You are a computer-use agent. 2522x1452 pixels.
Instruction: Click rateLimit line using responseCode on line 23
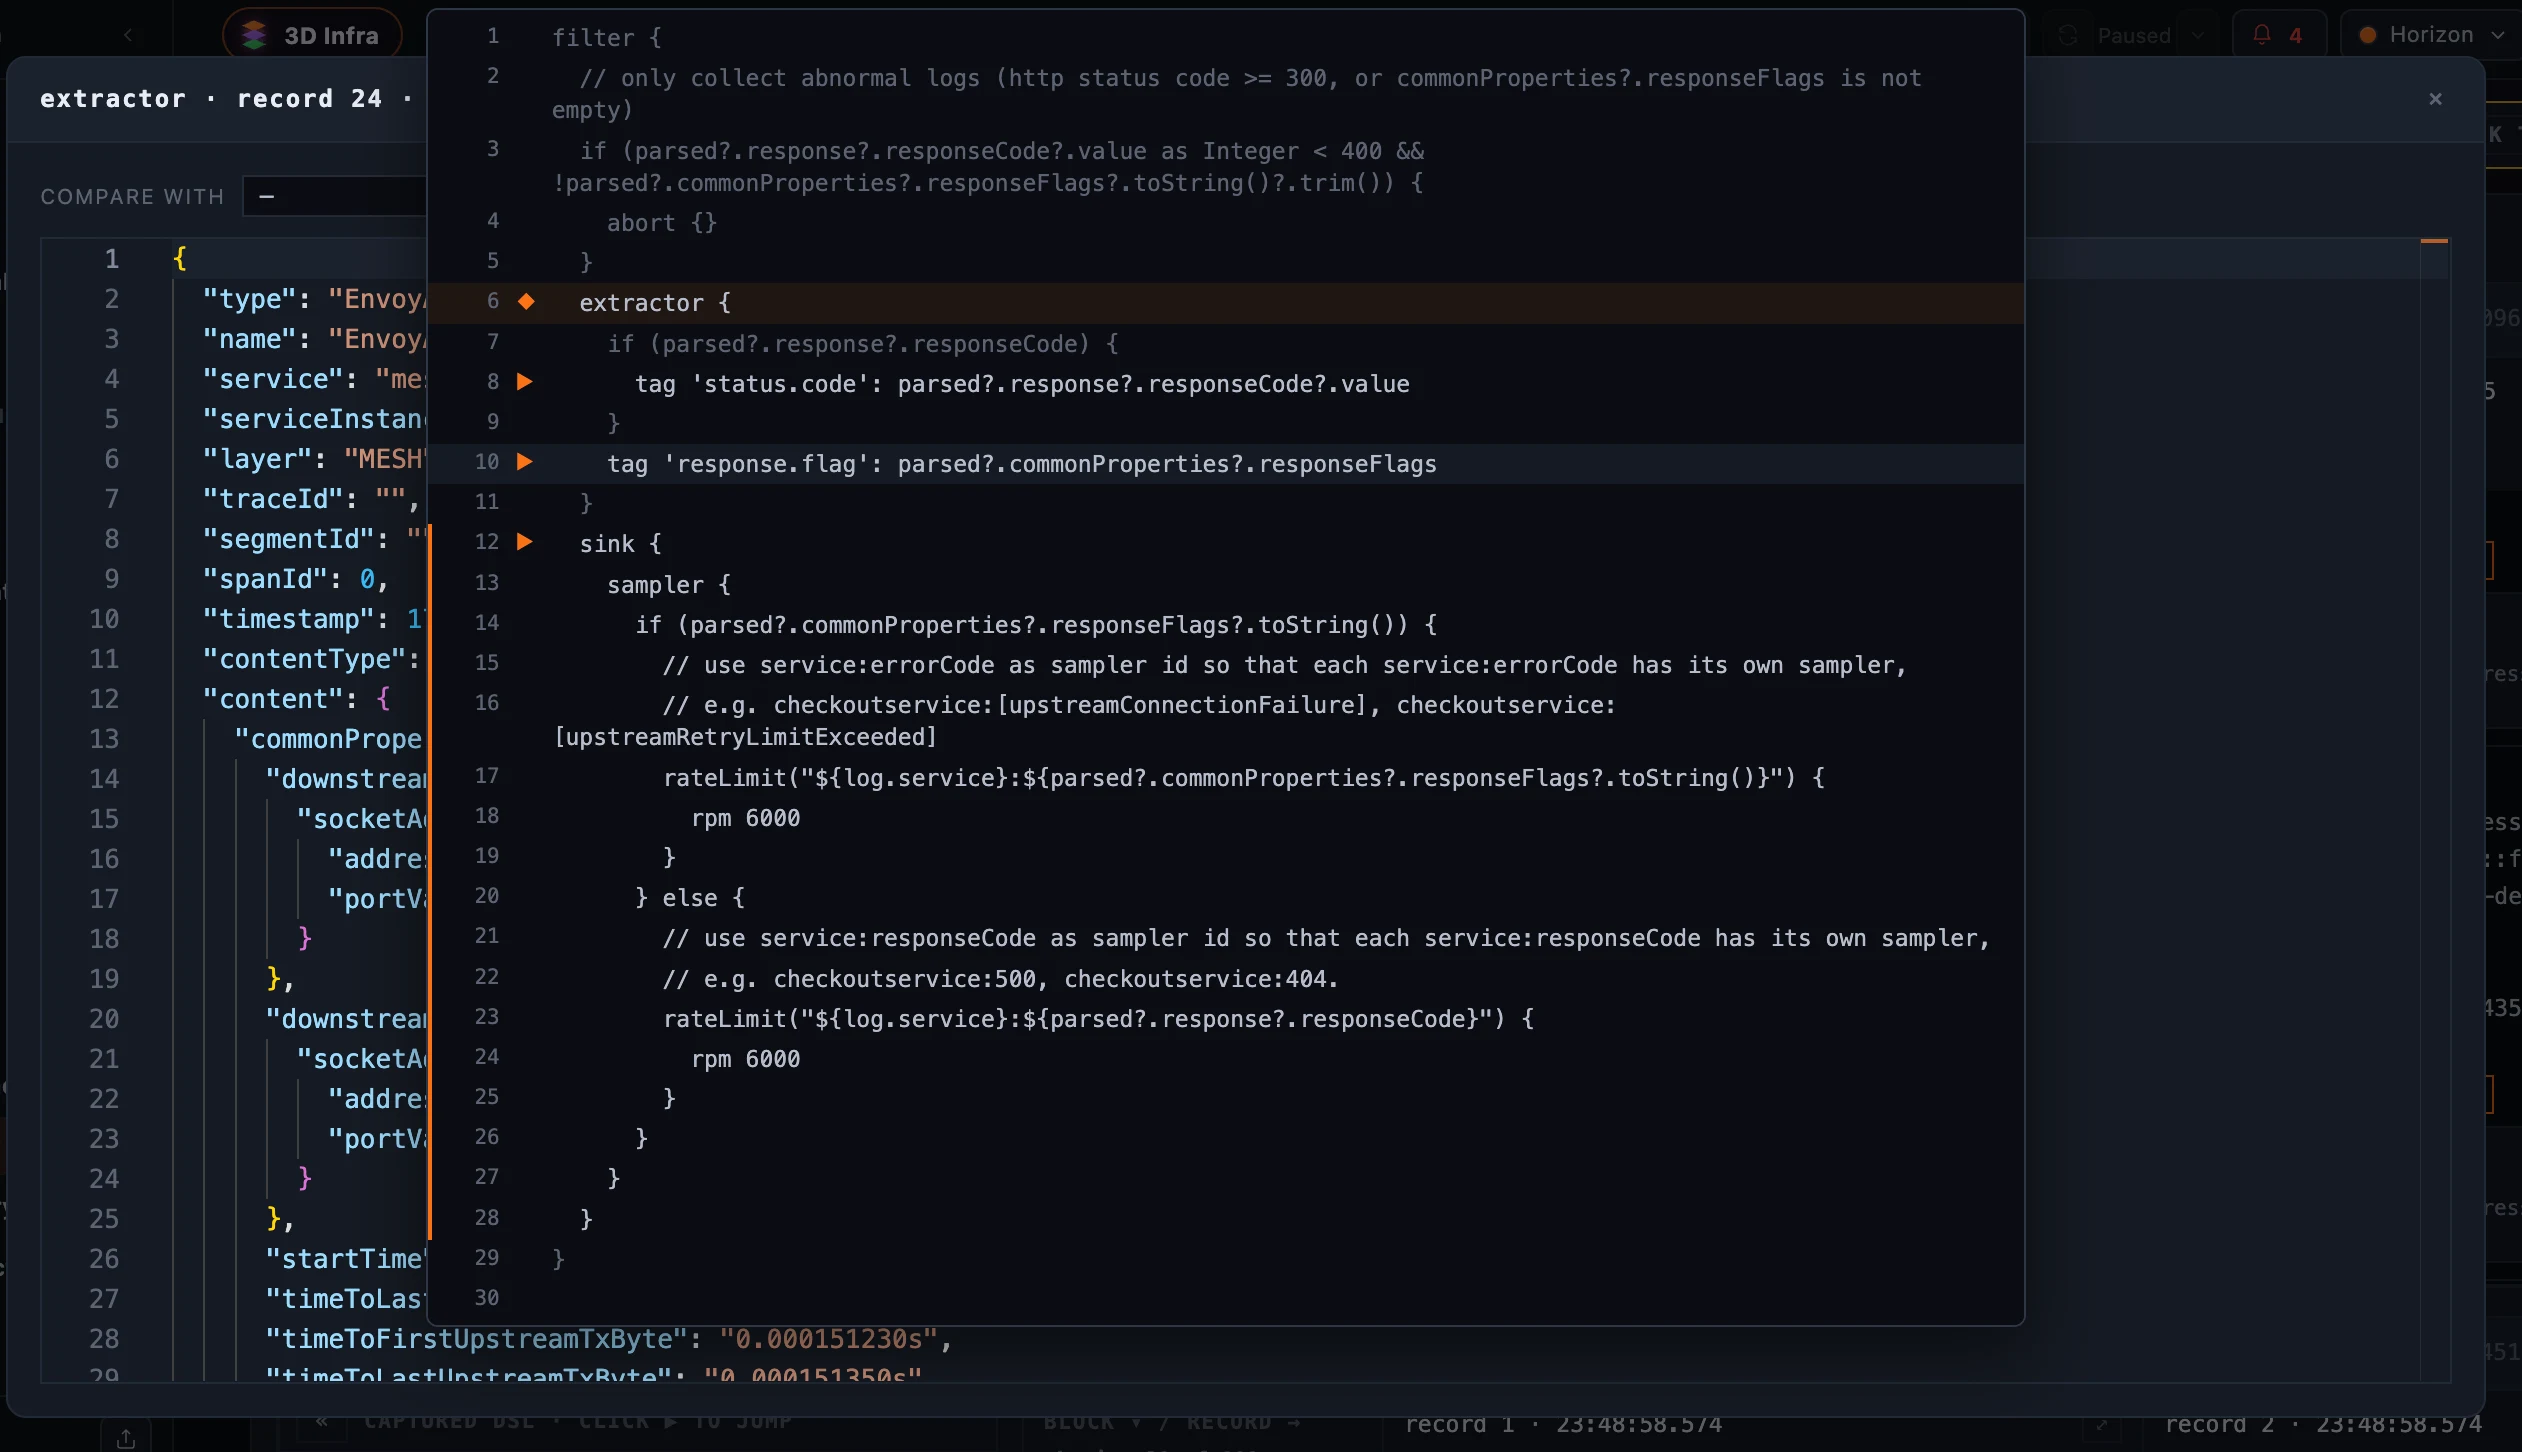coord(1098,1019)
